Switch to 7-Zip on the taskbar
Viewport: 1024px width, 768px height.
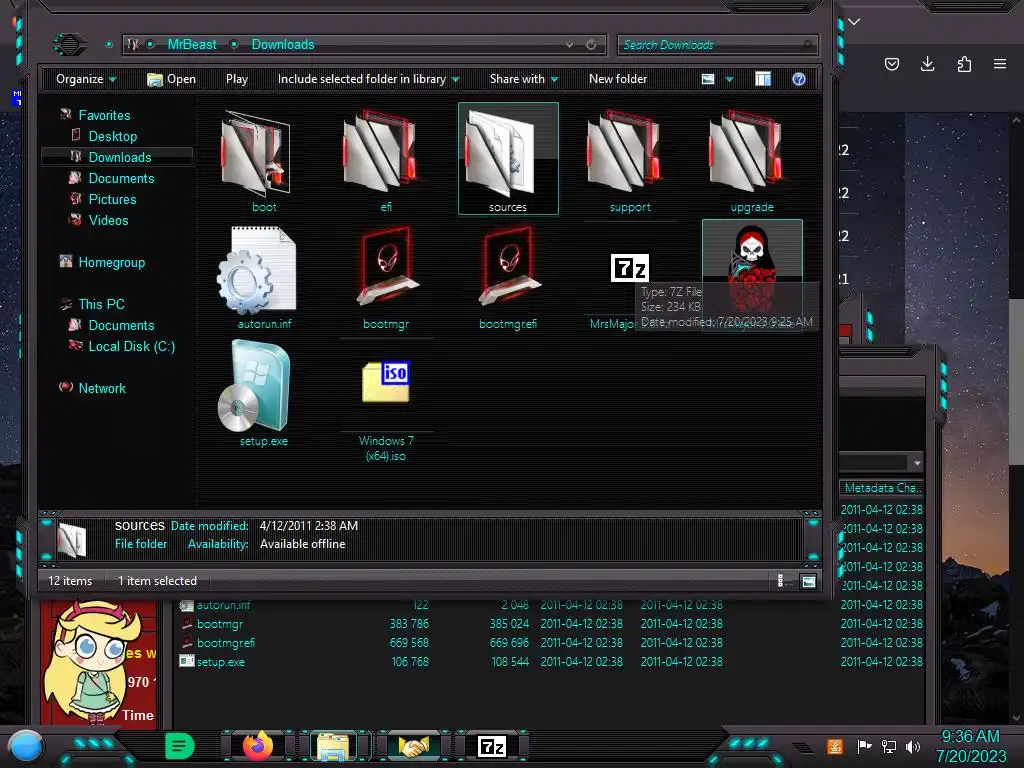click(492, 746)
